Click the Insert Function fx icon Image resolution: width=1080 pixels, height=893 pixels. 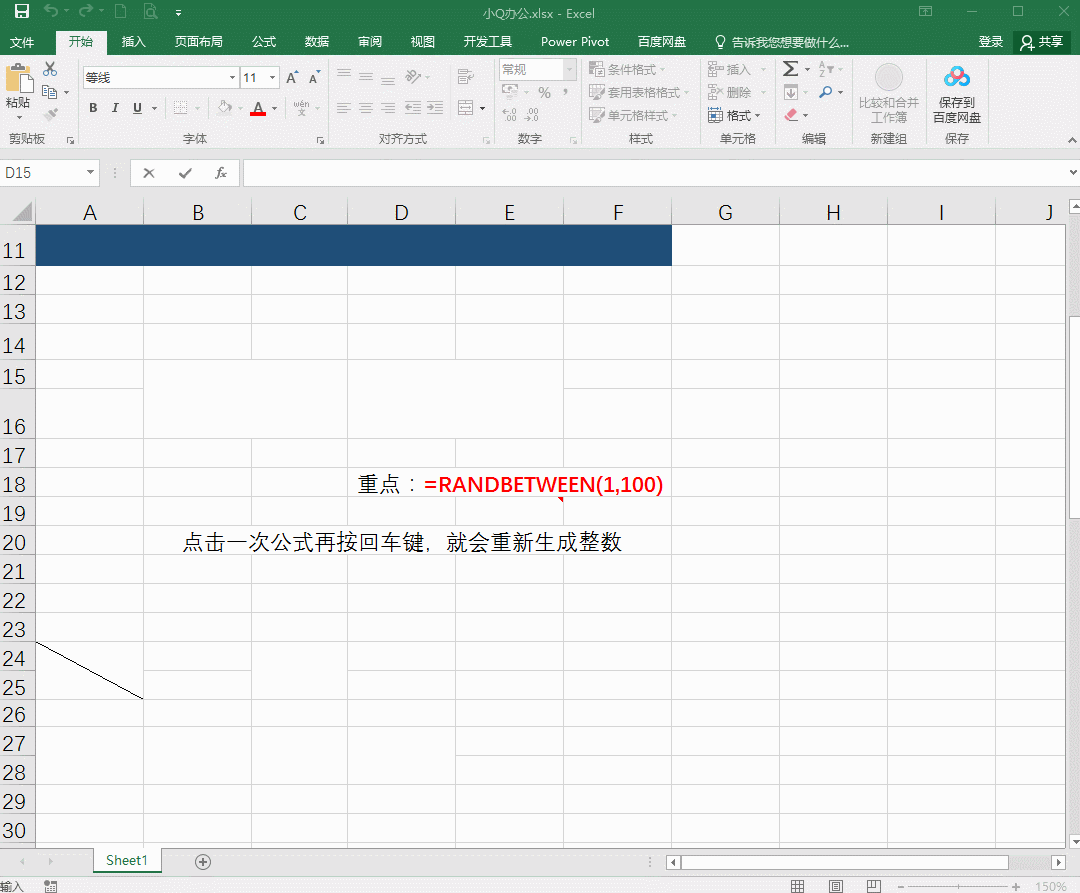pyautogui.click(x=220, y=173)
